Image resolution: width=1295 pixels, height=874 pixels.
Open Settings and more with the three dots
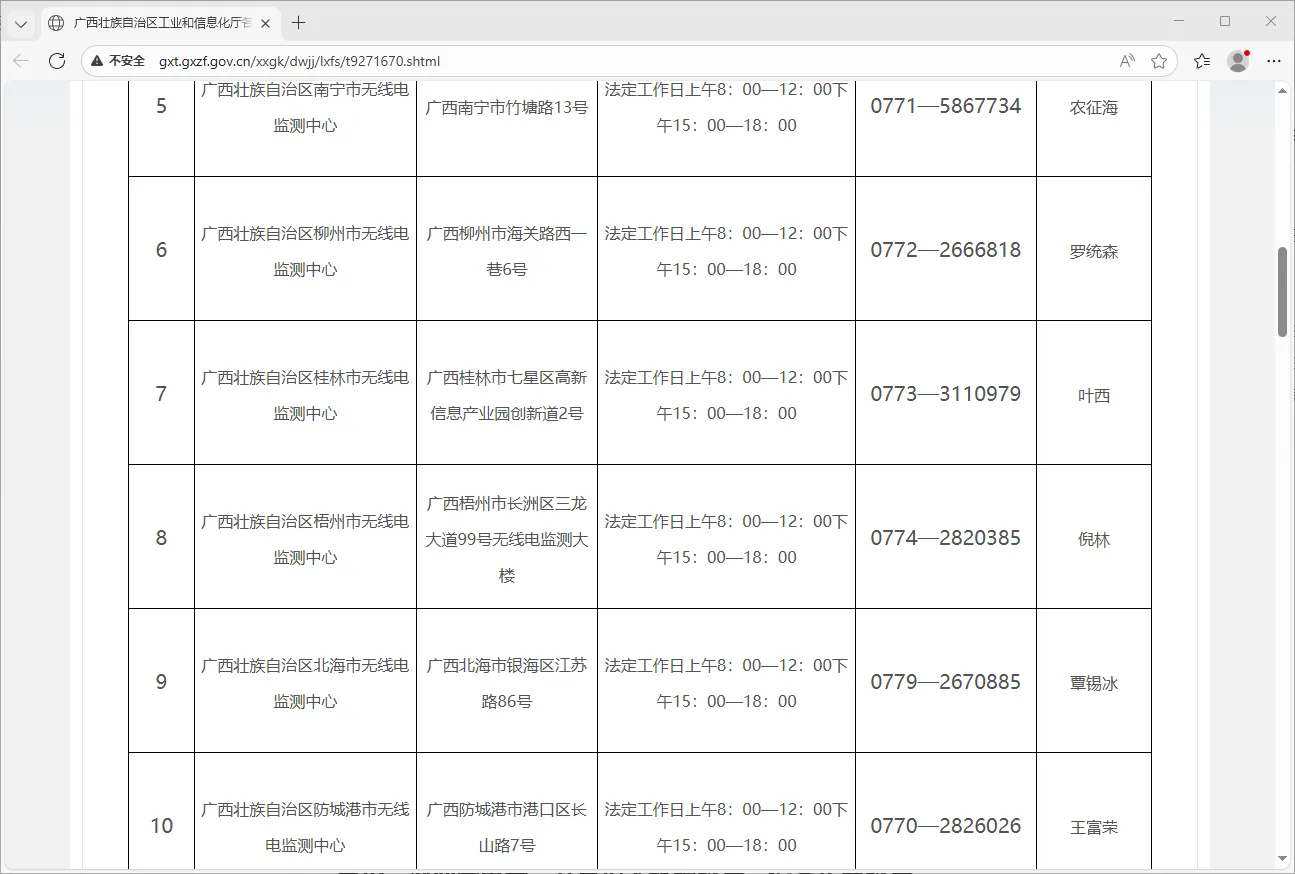[1273, 61]
